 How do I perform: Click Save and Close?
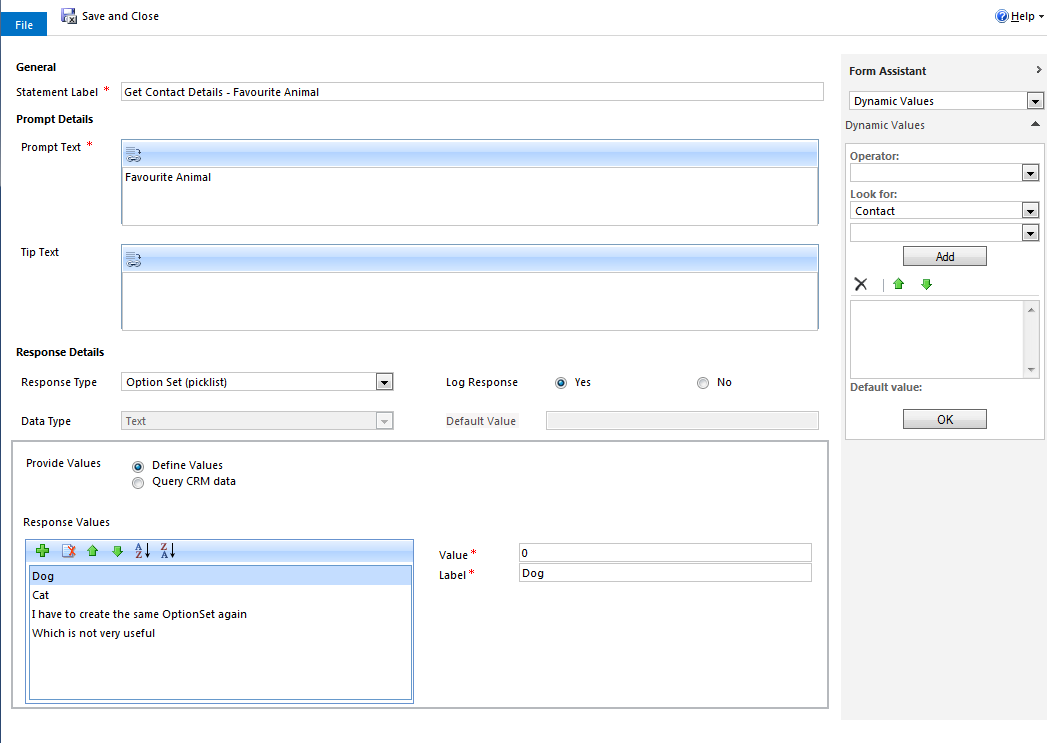(x=110, y=16)
